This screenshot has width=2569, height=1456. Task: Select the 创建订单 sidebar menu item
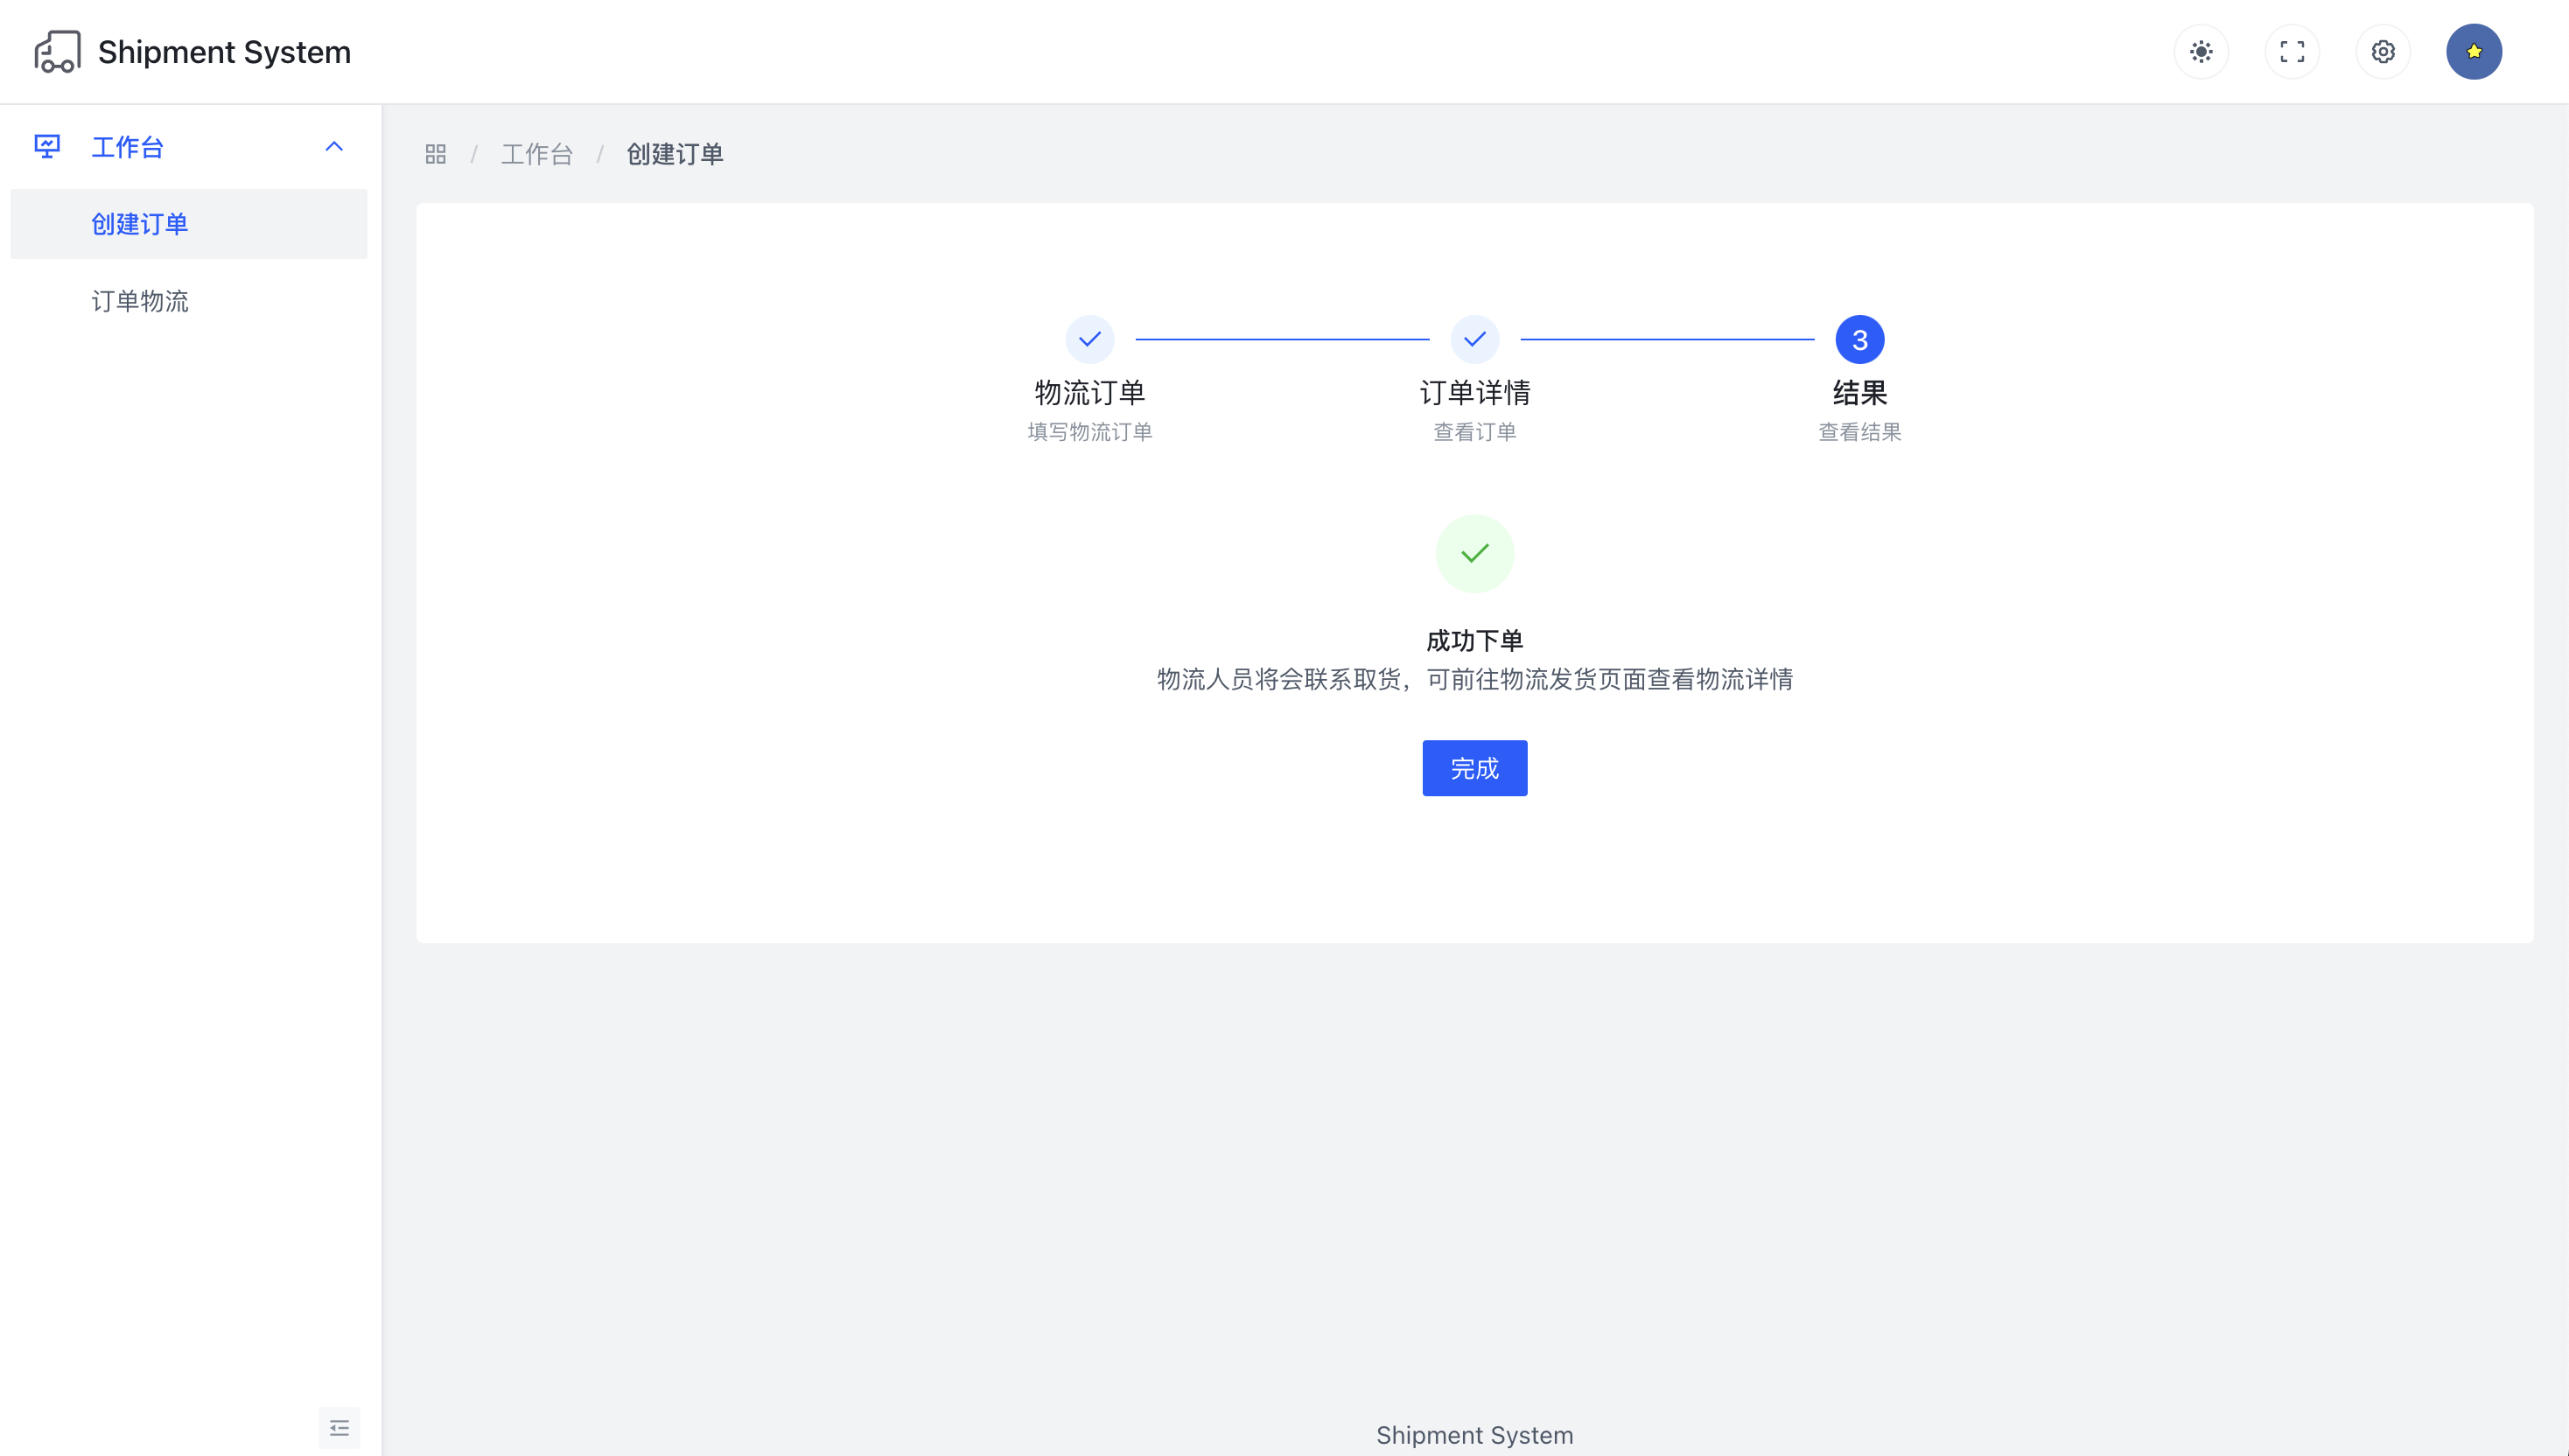pyautogui.click(x=140, y=224)
